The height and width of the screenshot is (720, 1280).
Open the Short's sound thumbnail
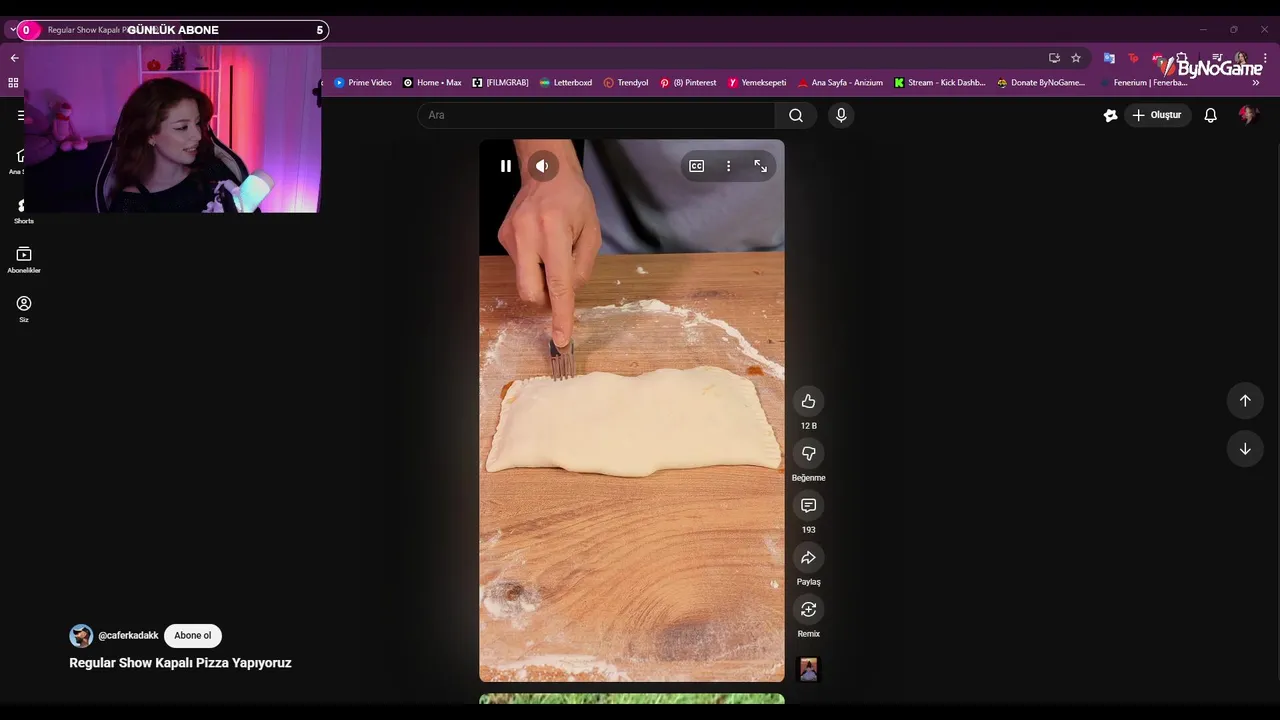pyautogui.click(x=809, y=669)
